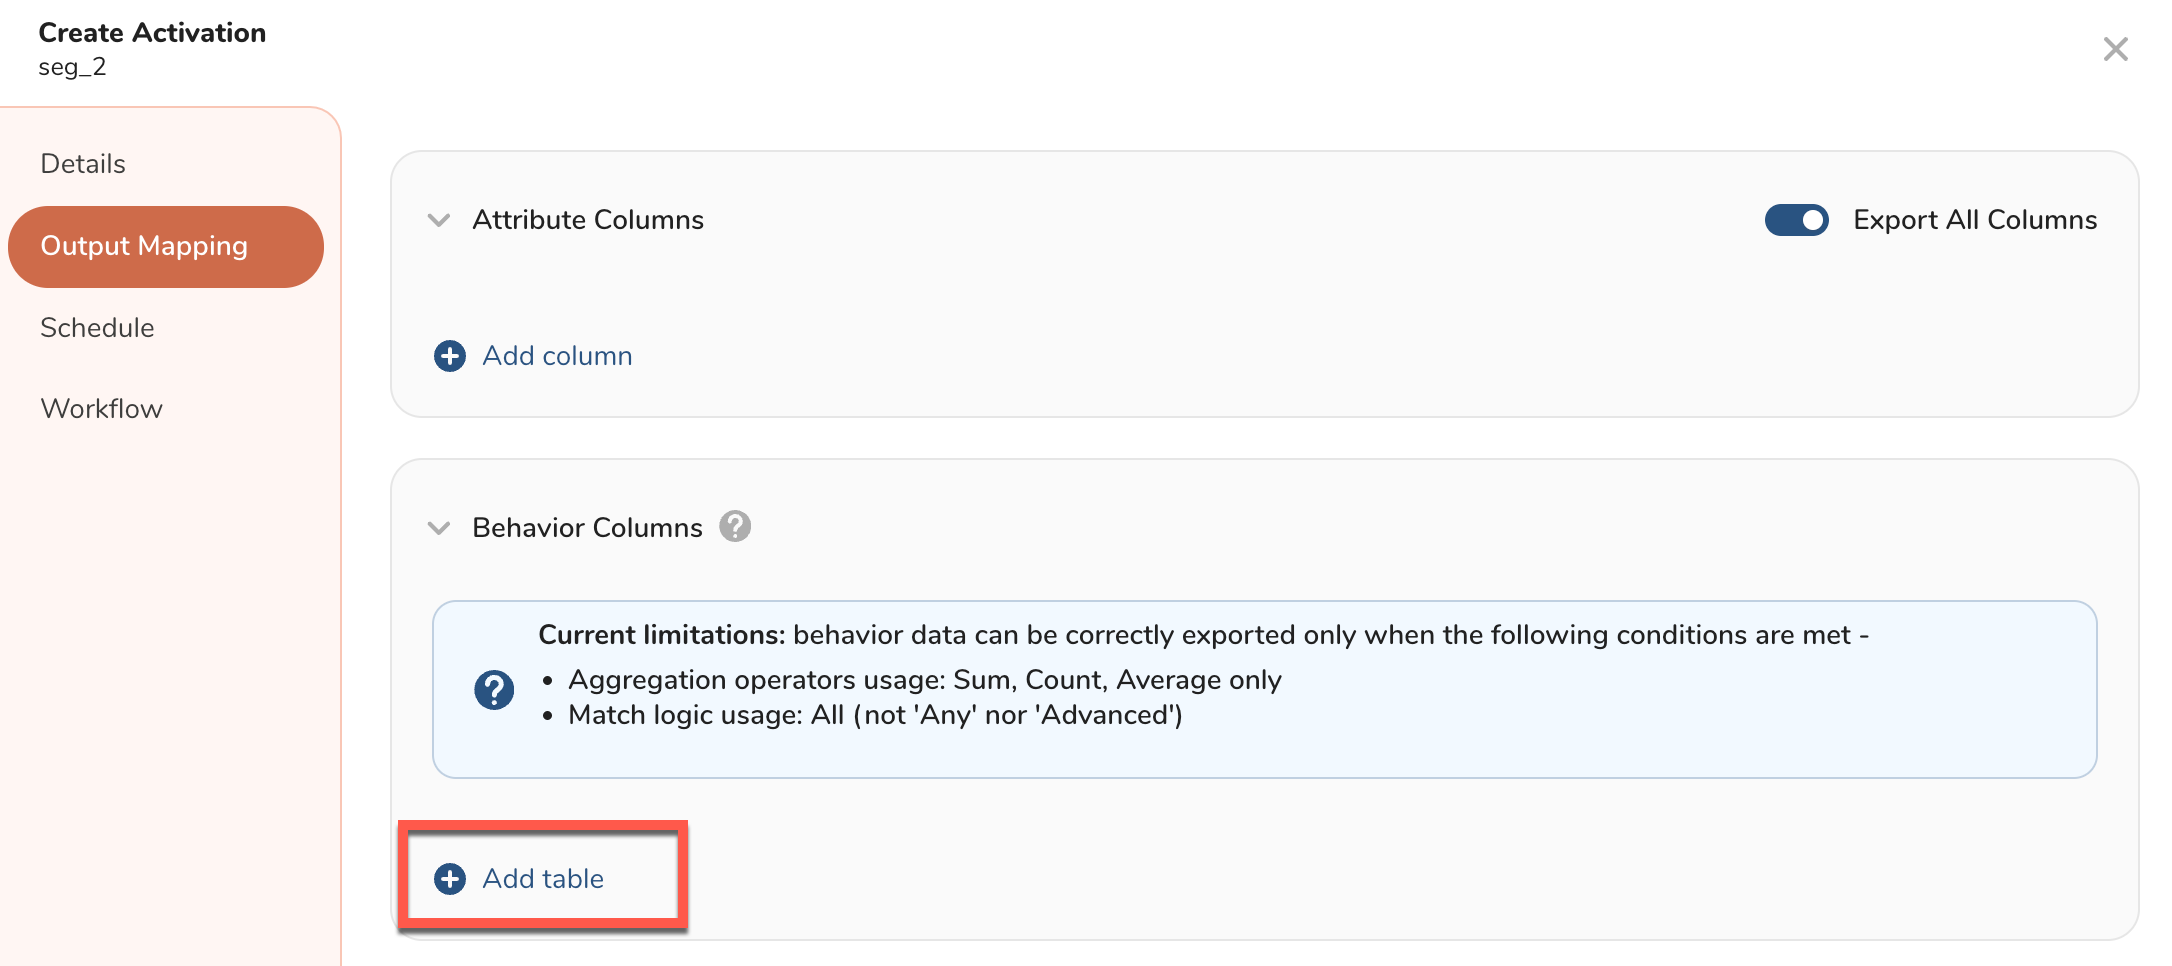Click the Behavior Columns heading

coord(587,528)
